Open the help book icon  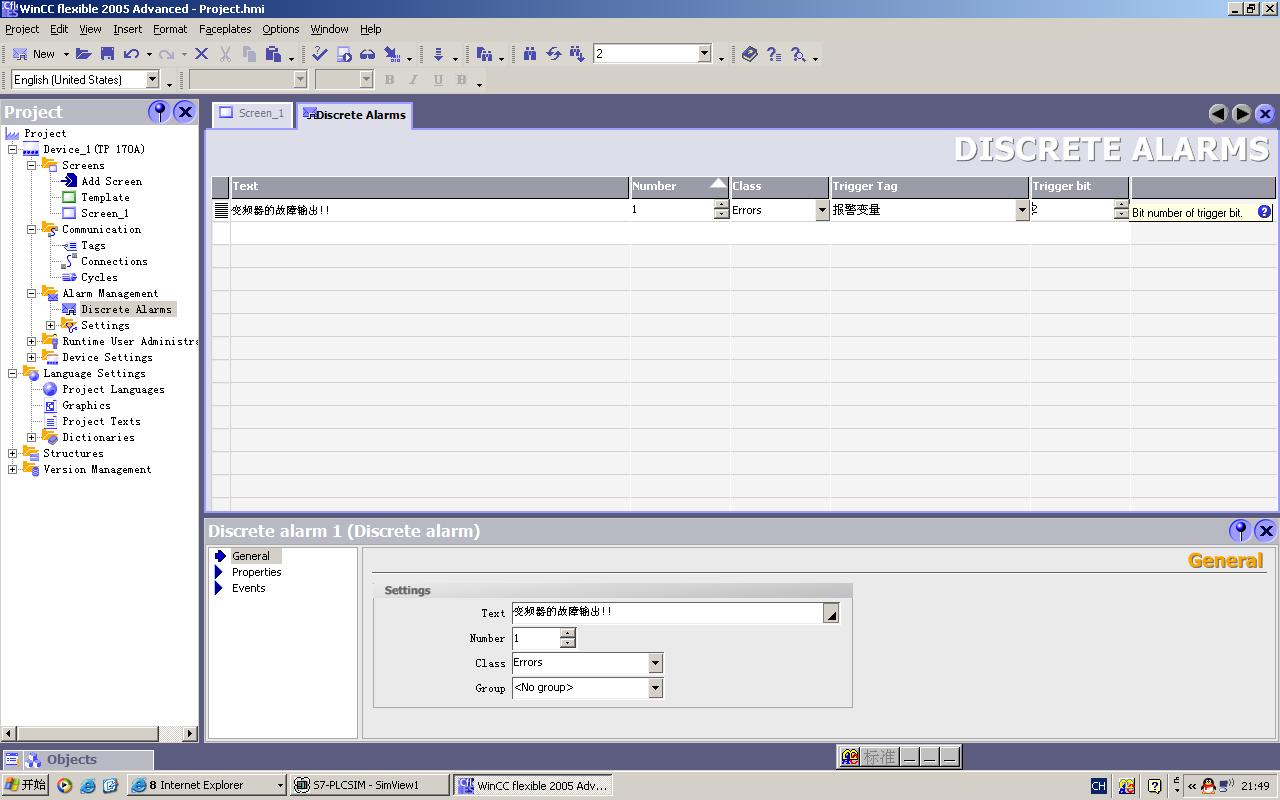750,54
